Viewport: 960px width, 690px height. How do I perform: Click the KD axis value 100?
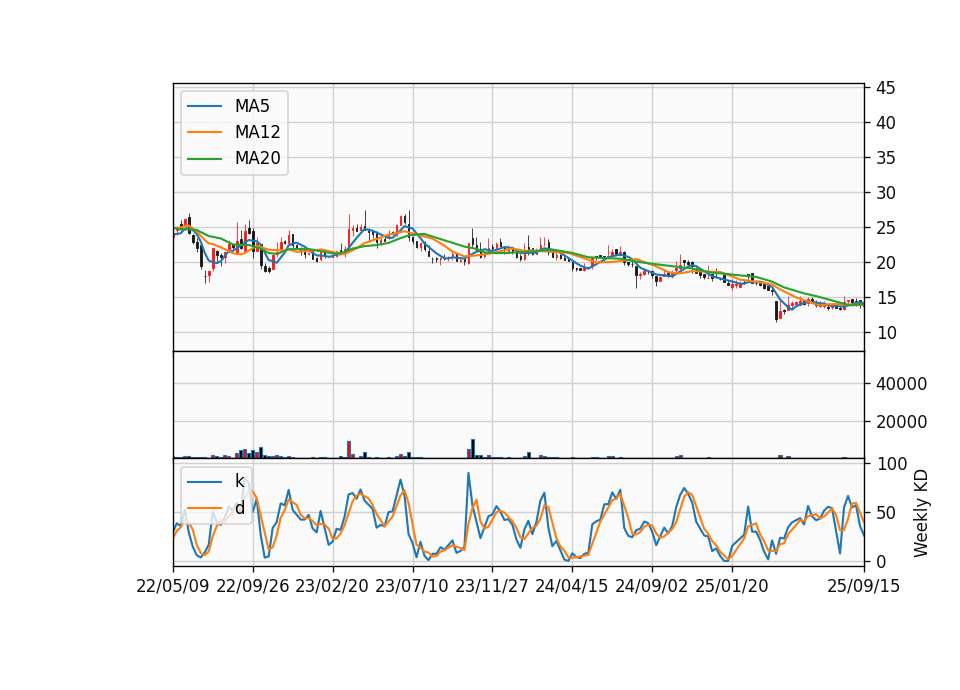(891, 464)
